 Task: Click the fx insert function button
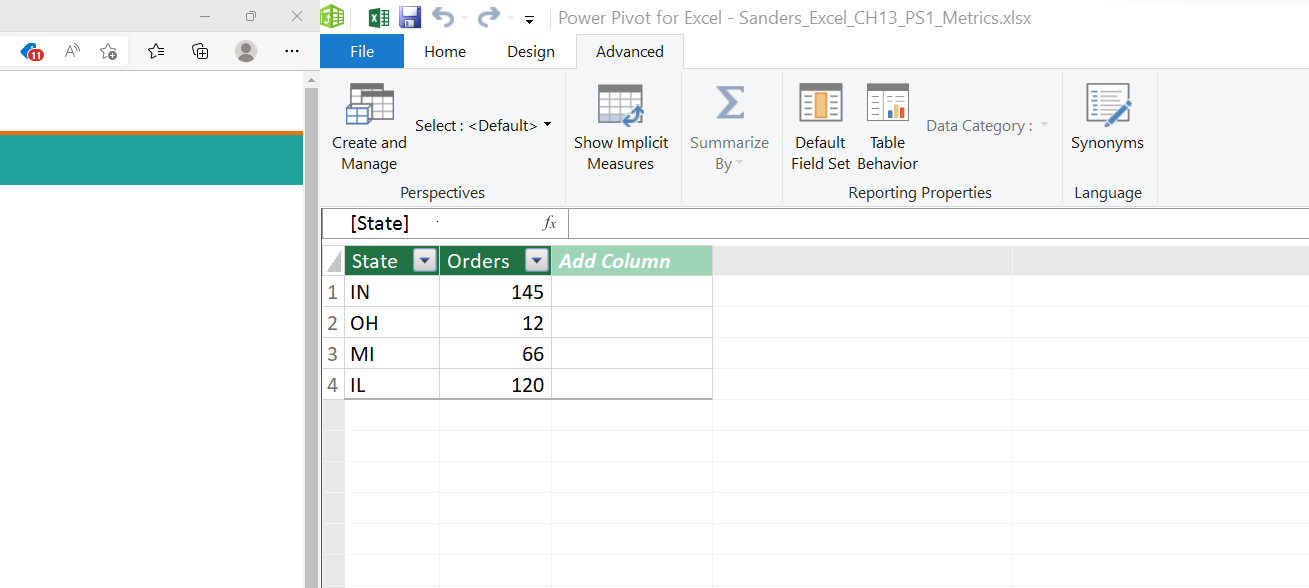[x=549, y=224]
